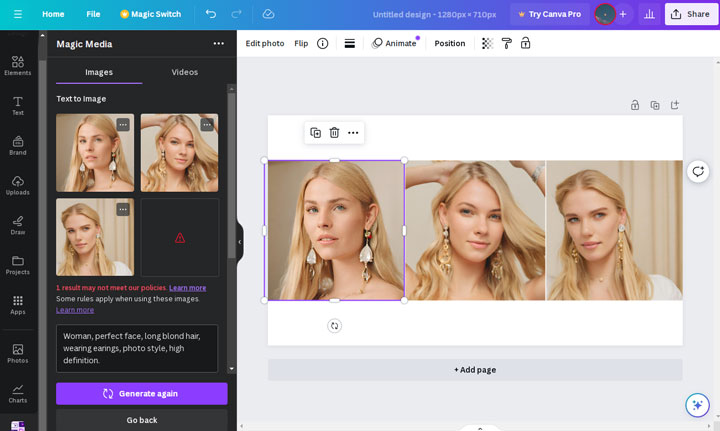
Task: Select middle canvas image of woman
Action: click(475, 230)
